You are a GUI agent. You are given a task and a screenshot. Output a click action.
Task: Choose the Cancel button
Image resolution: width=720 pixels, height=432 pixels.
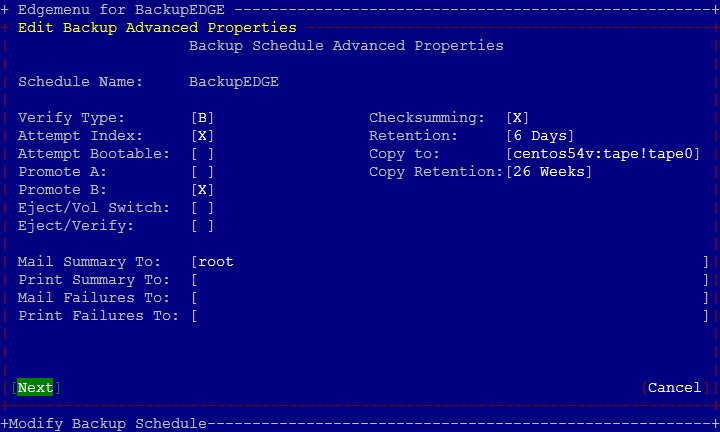[675, 387]
